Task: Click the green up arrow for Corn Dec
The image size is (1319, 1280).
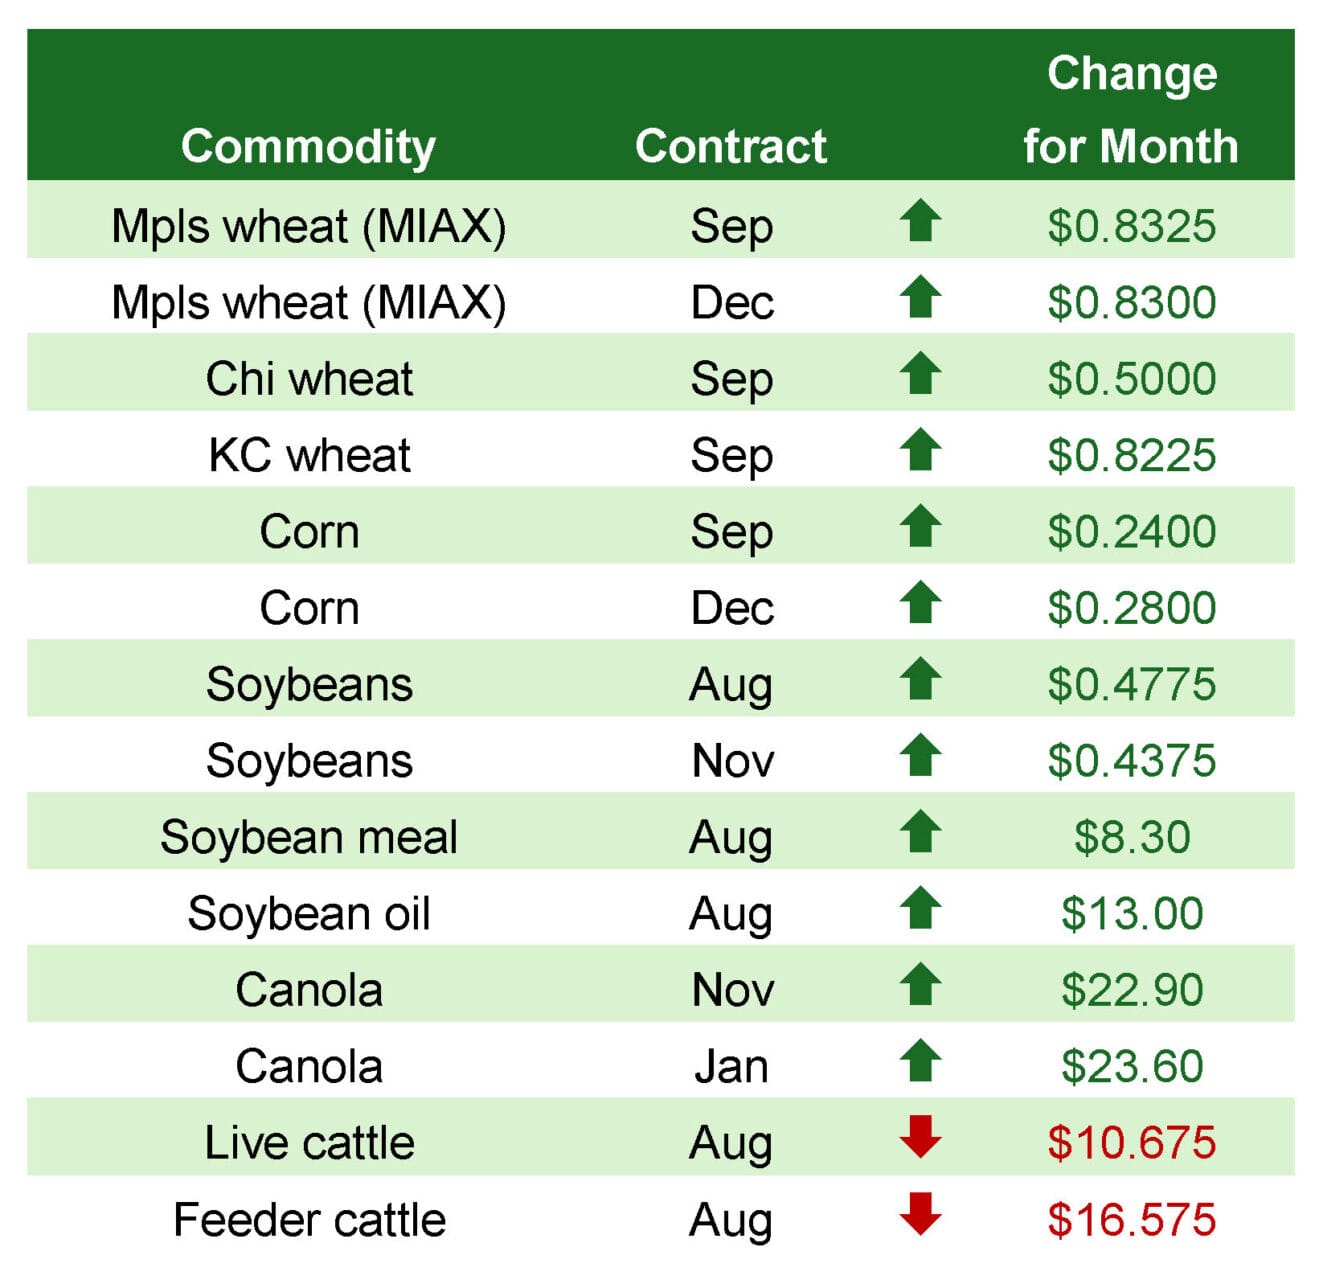Action: tap(920, 603)
